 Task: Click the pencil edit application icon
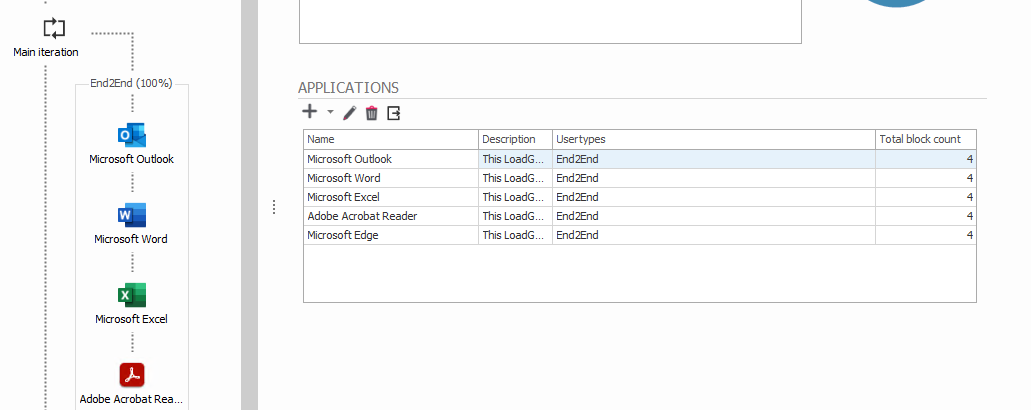350,114
